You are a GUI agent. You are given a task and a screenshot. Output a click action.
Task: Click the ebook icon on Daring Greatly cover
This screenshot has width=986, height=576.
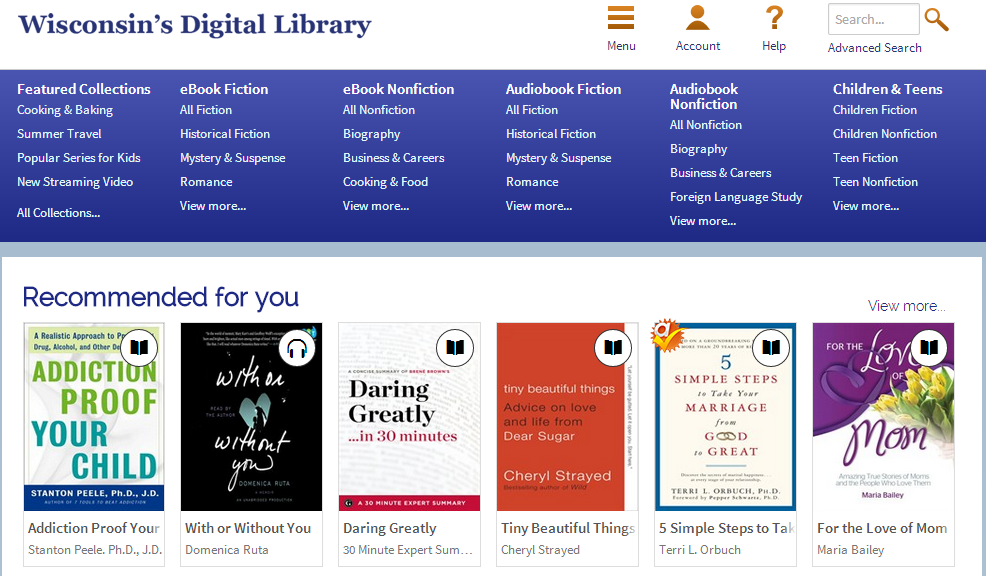pyautogui.click(x=455, y=348)
